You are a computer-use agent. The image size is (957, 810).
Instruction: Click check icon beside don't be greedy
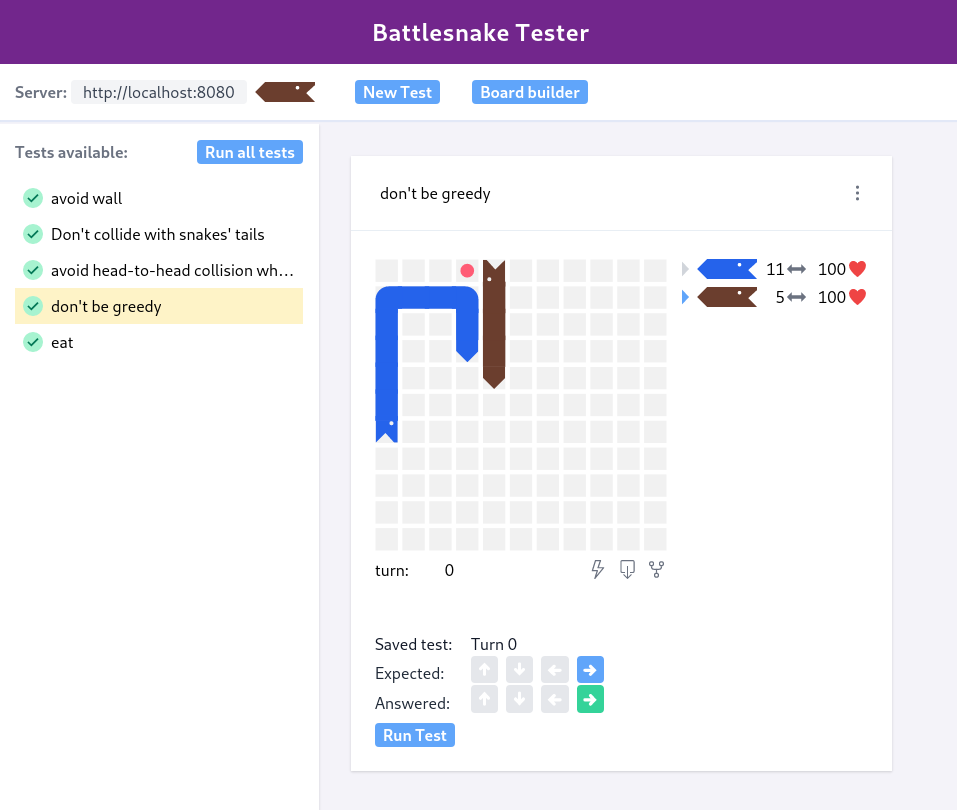coord(33,306)
